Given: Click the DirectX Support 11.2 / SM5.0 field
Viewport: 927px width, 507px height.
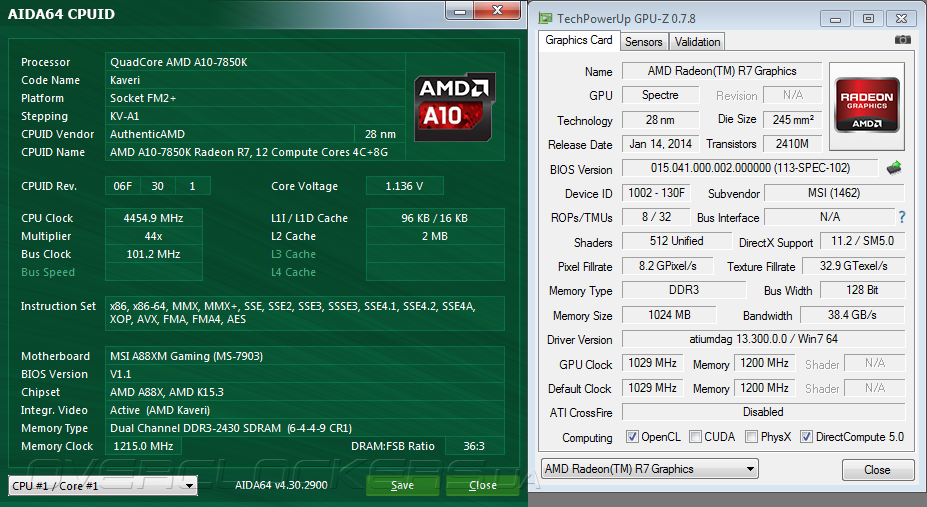Looking at the screenshot, I should 862,241.
